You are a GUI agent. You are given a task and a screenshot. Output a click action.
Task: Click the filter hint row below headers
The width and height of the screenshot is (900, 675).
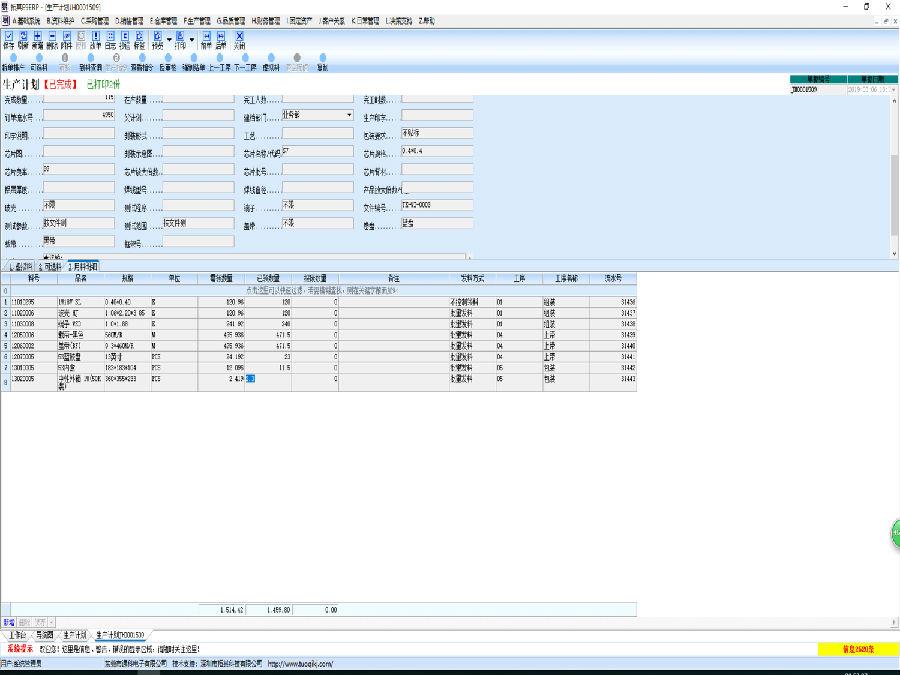pos(323,290)
